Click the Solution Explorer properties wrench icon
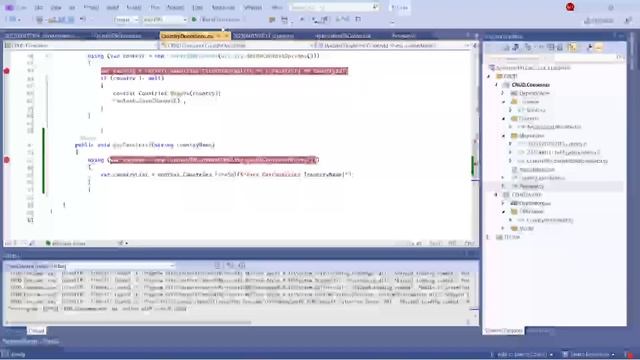This screenshot has width=640, height=360. [x=589, y=48]
